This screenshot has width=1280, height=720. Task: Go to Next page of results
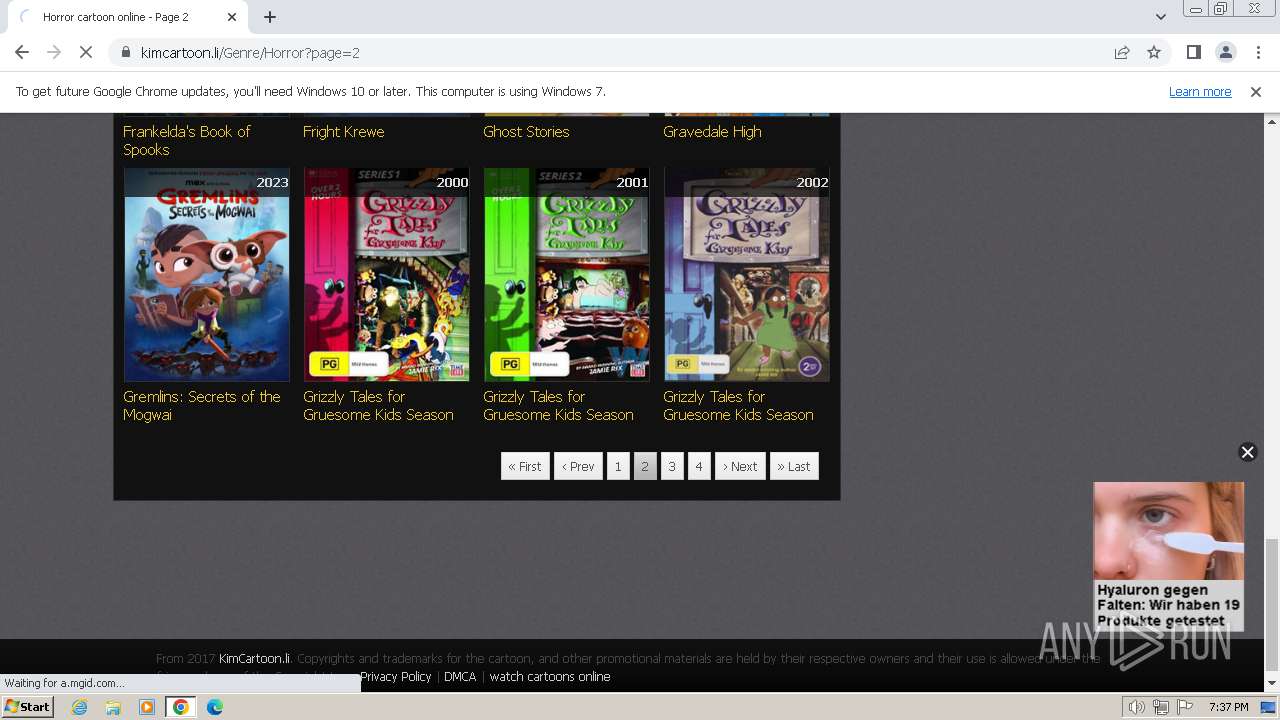[x=740, y=466]
